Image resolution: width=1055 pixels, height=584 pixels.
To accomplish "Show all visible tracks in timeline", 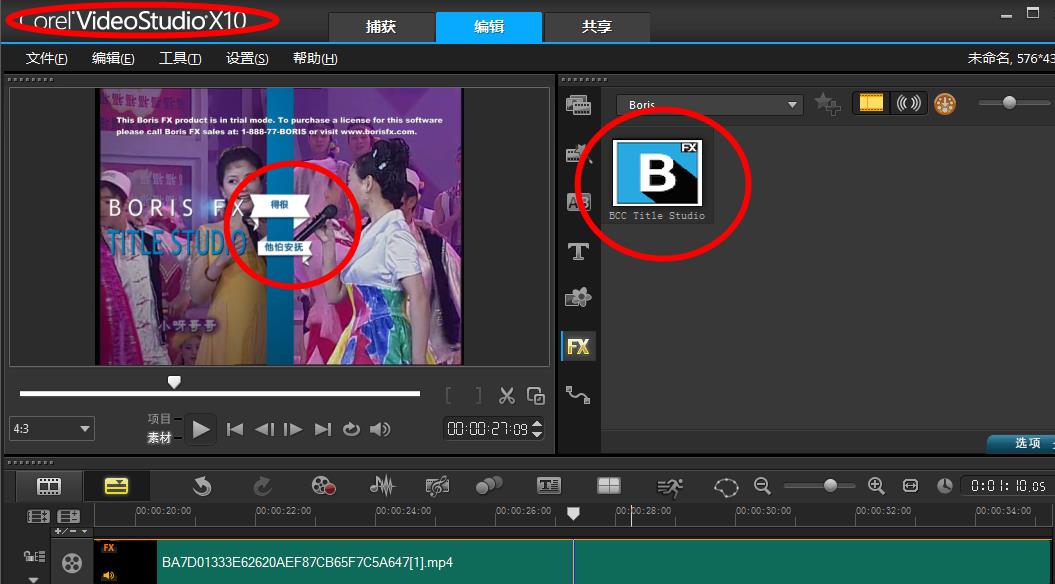I will [x=38, y=517].
